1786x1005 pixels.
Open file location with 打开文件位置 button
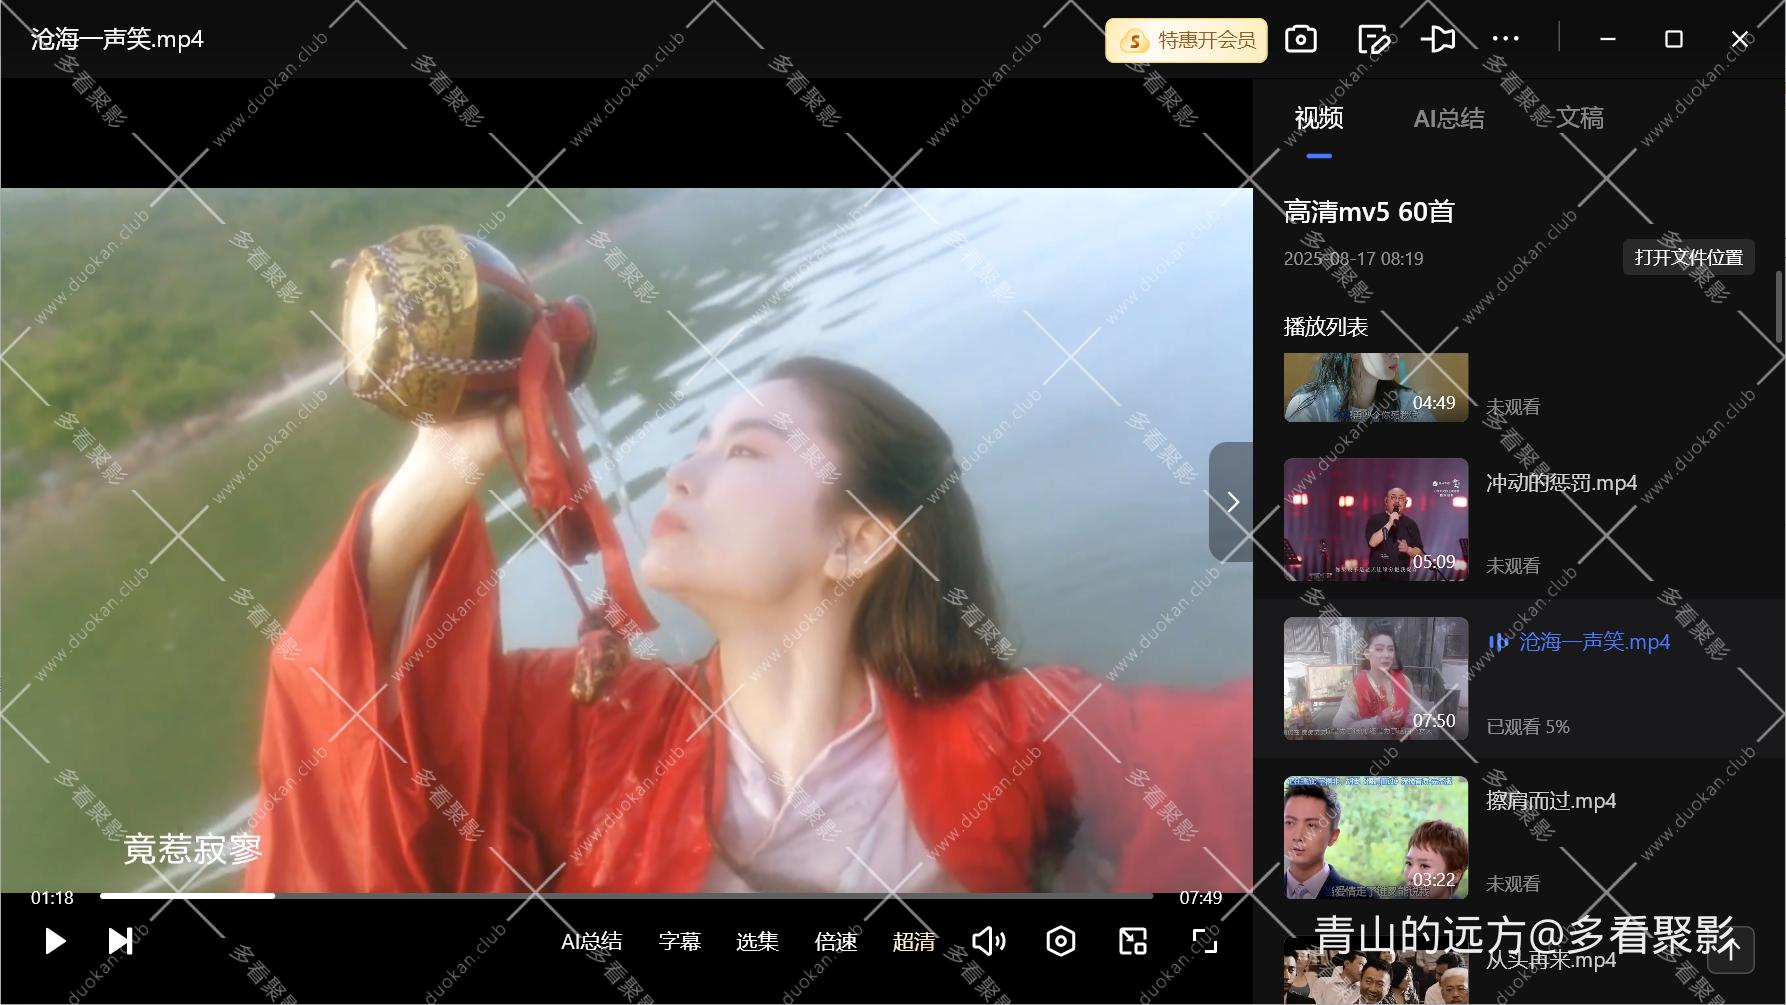1688,257
